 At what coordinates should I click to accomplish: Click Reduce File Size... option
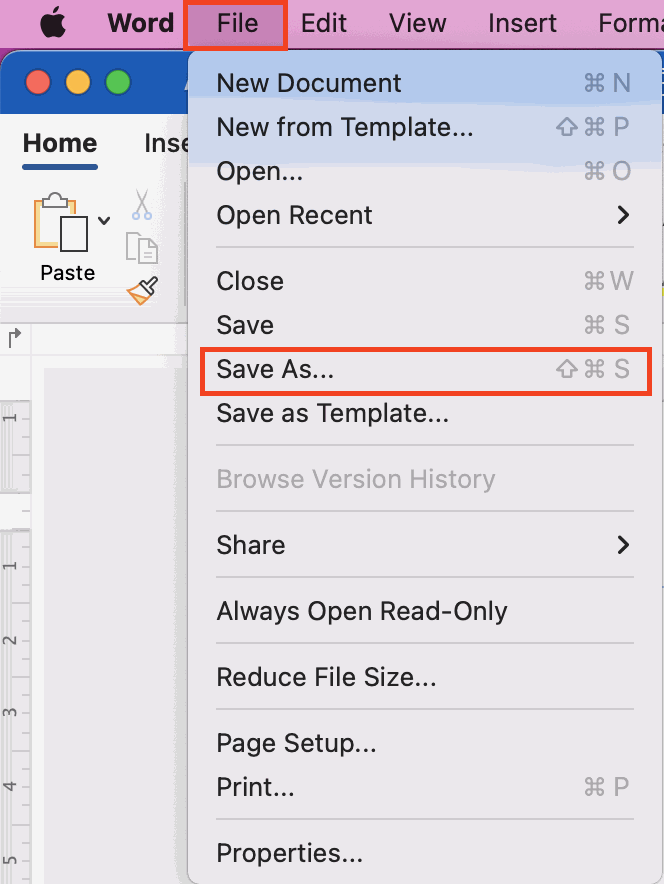424,677
